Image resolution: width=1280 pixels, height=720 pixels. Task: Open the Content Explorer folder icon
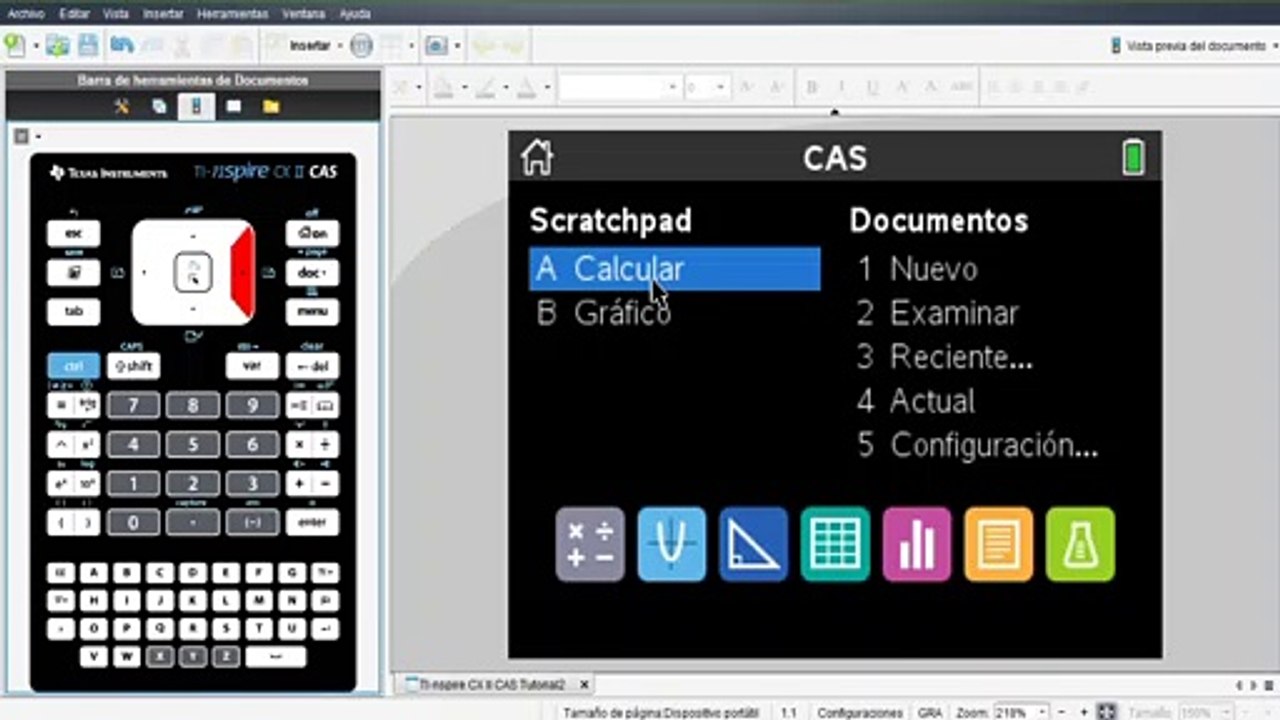271,106
